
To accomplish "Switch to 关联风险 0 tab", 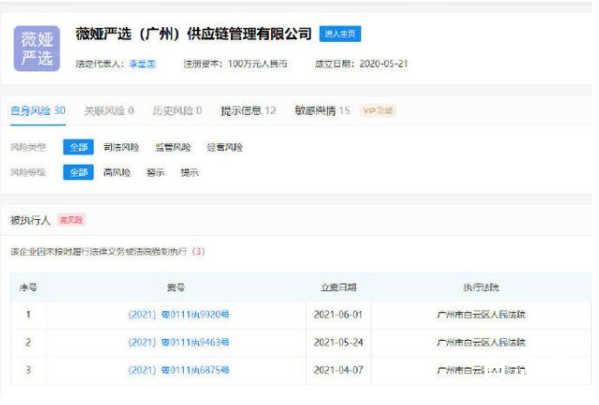I will 109,111.
